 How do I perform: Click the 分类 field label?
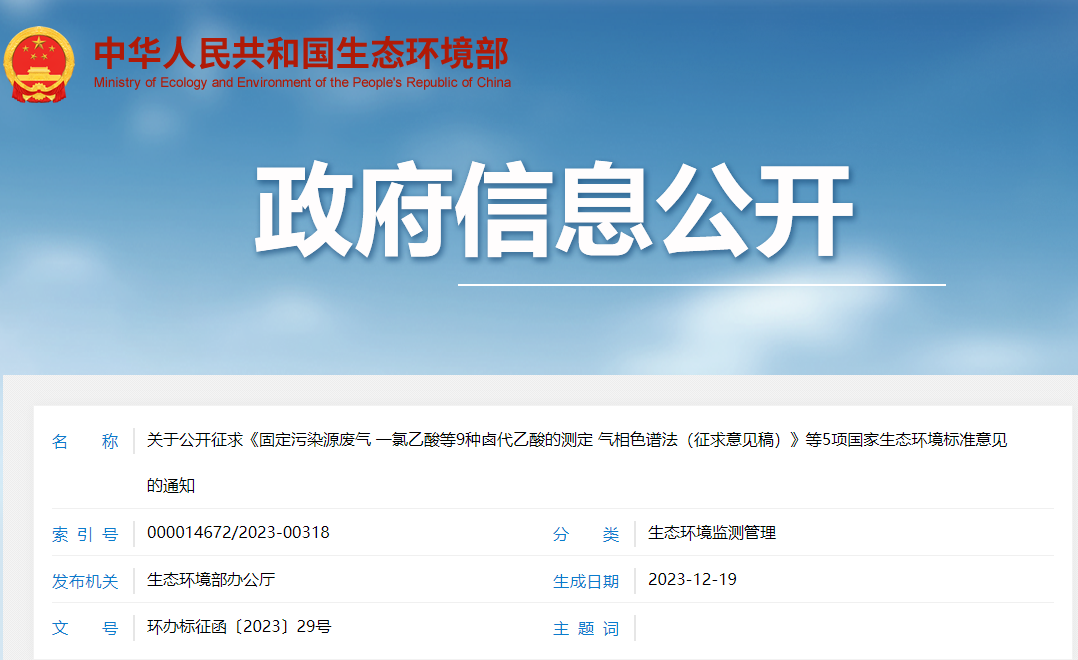(586, 534)
